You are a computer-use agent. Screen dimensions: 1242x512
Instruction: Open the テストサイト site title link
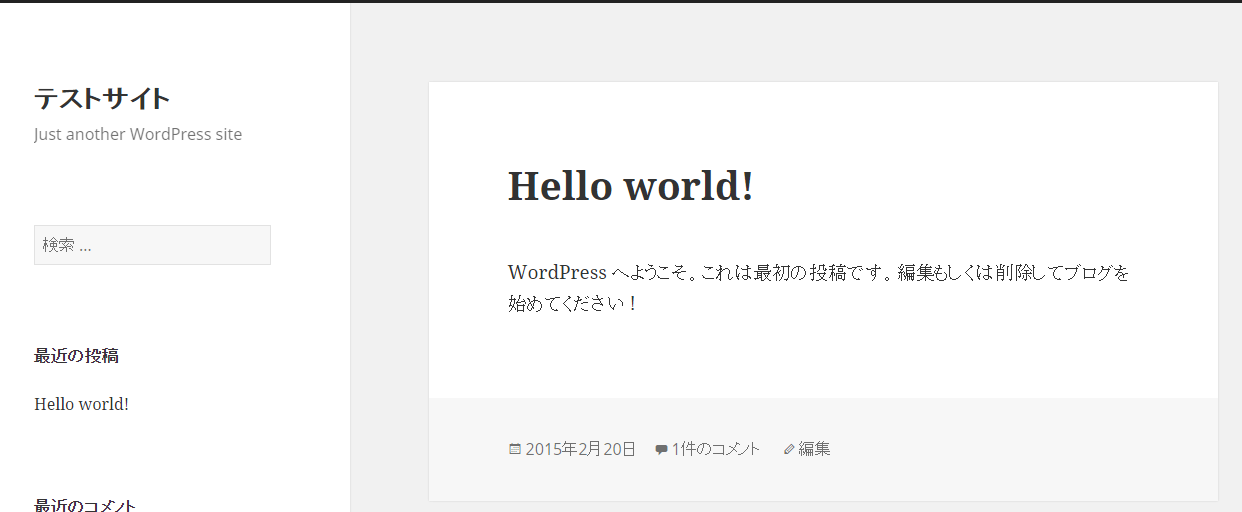pyautogui.click(x=102, y=99)
